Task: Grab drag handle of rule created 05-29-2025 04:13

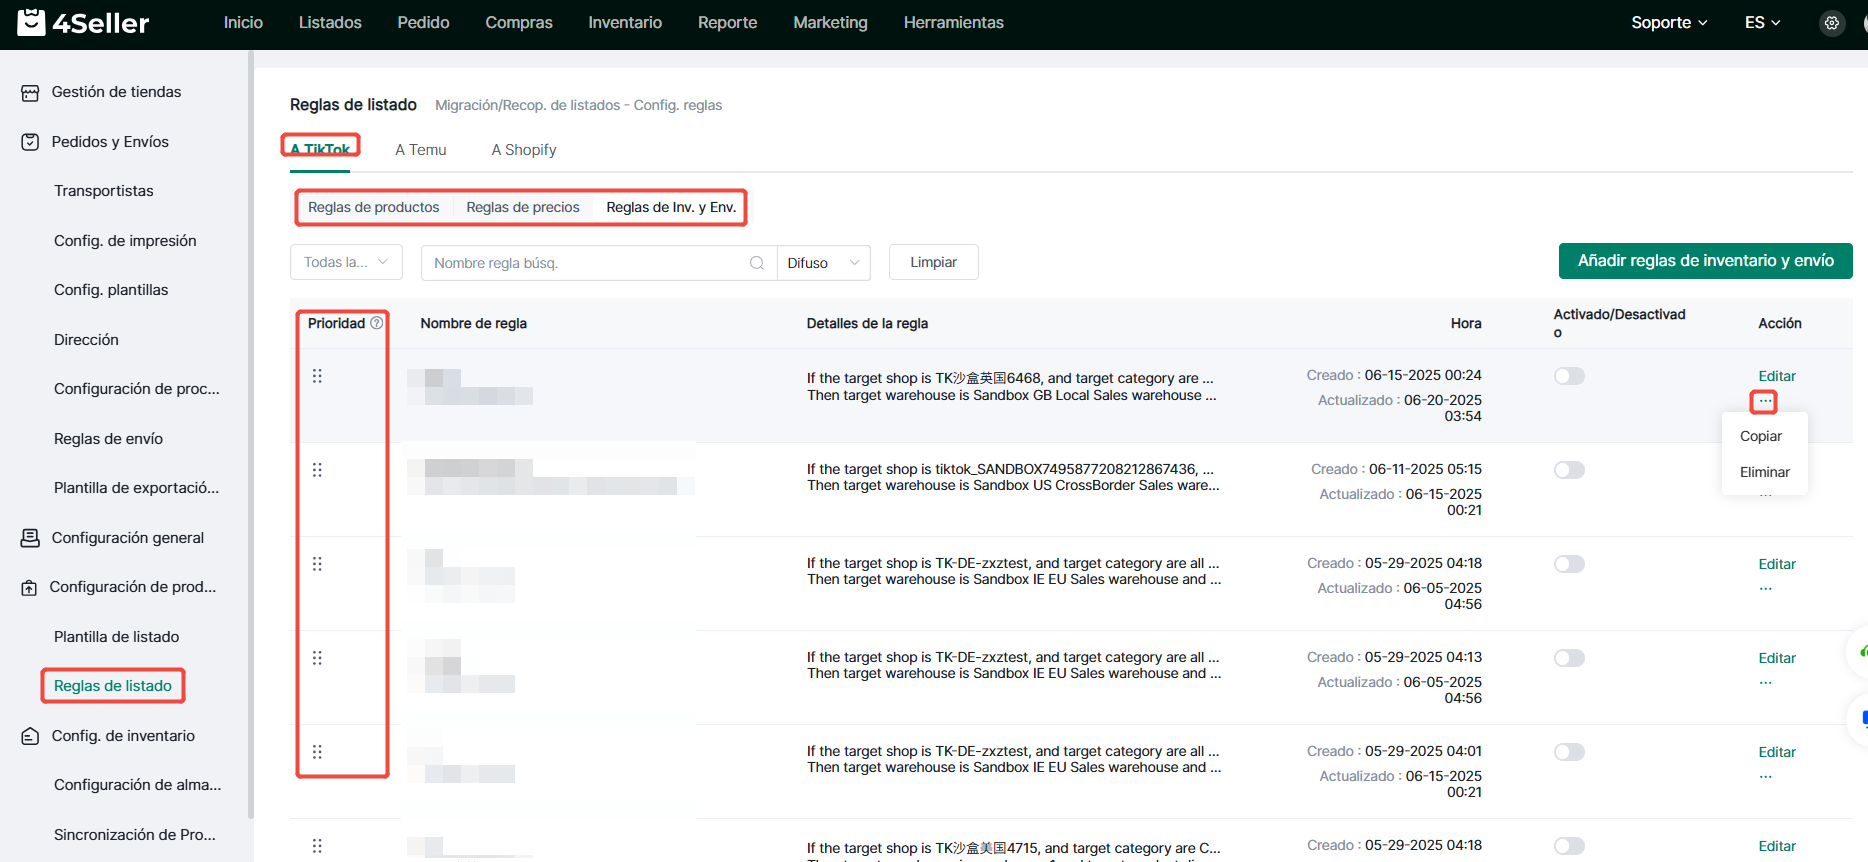Action: pyautogui.click(x=317, y=658)
